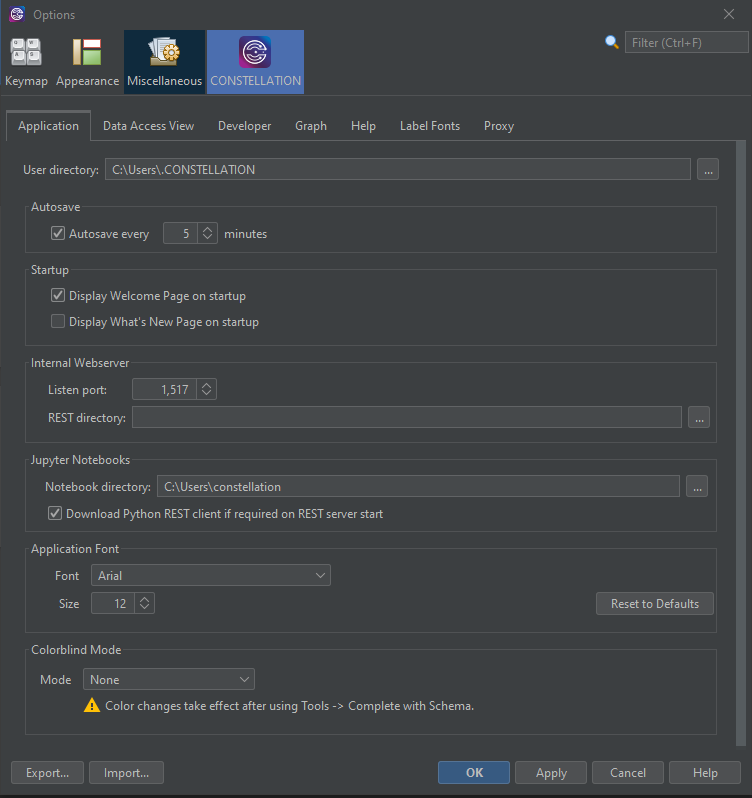This screenshot has height=798, width=752.
Task: Click the Export... button
Action: (x=47, y=773)
